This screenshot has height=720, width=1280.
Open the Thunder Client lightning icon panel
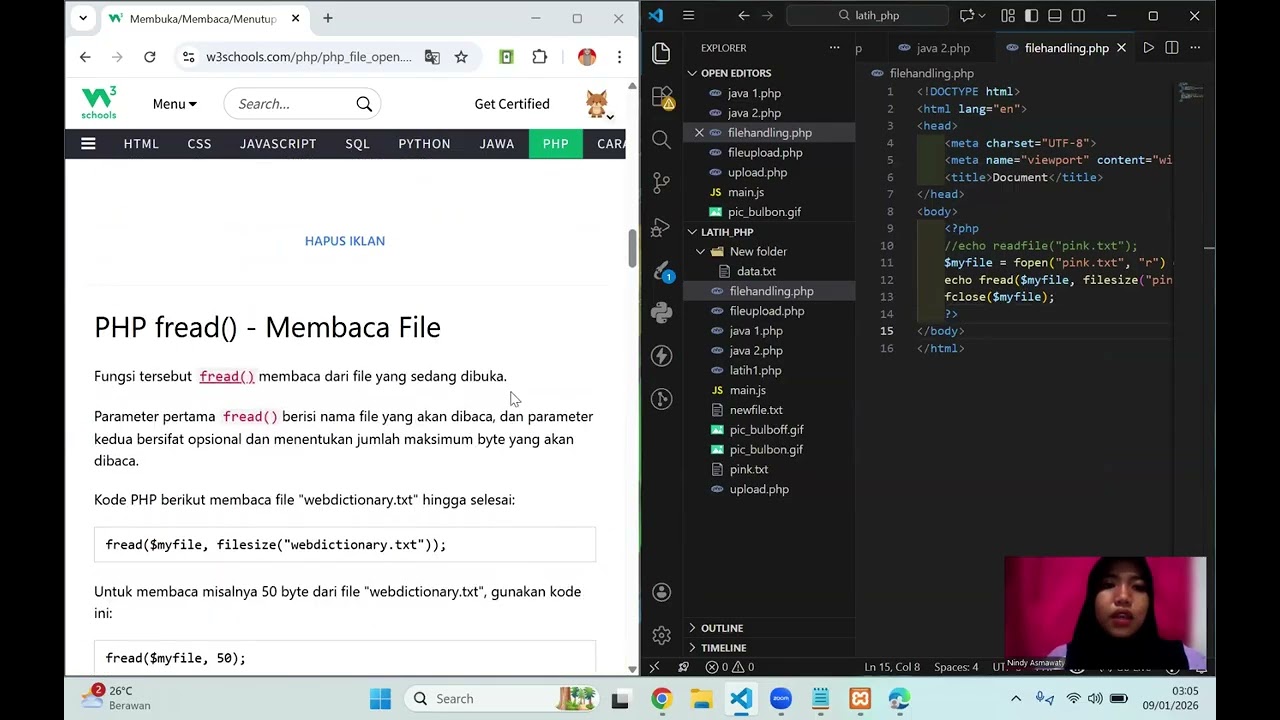(x=661, y=356)
